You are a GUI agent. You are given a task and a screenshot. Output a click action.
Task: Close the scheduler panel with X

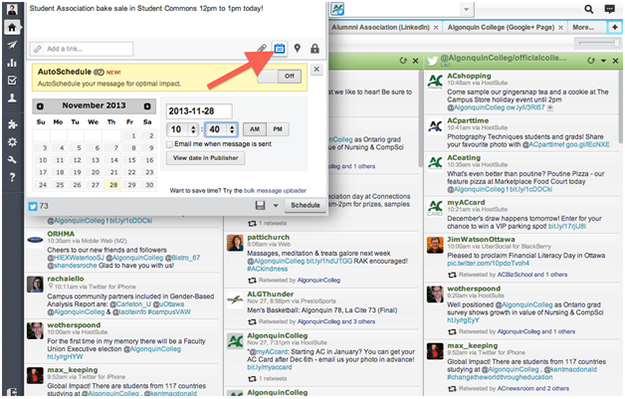click(316, 69)
